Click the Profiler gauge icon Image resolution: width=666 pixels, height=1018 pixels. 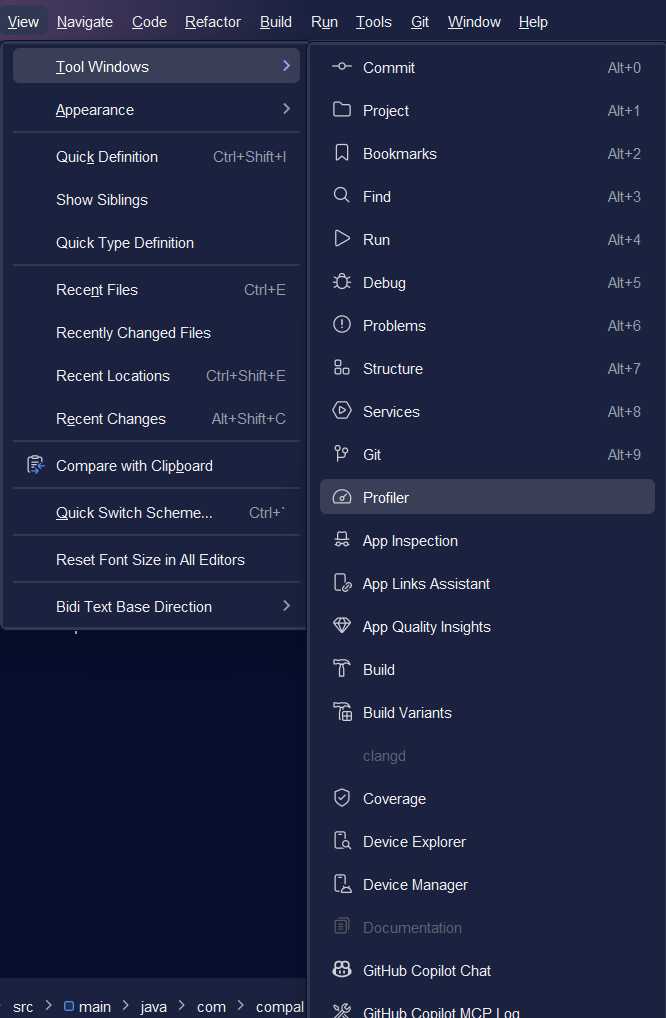[x=342, y=497]
